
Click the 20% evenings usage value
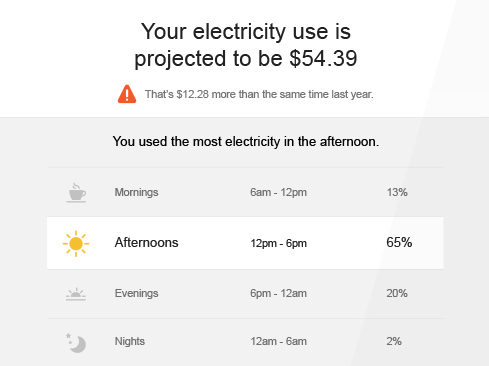point(397,293)
